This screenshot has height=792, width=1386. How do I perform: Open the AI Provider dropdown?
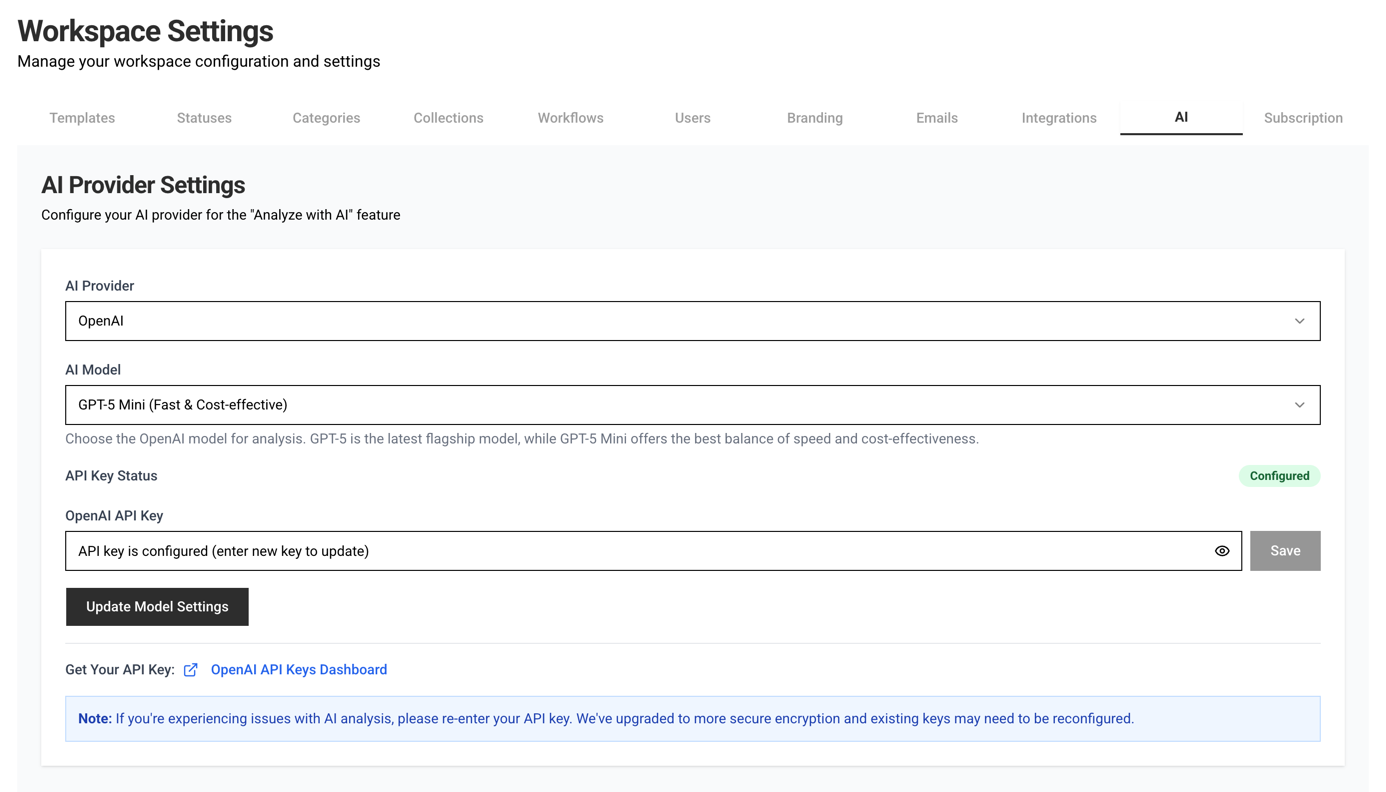click(693, 321)
